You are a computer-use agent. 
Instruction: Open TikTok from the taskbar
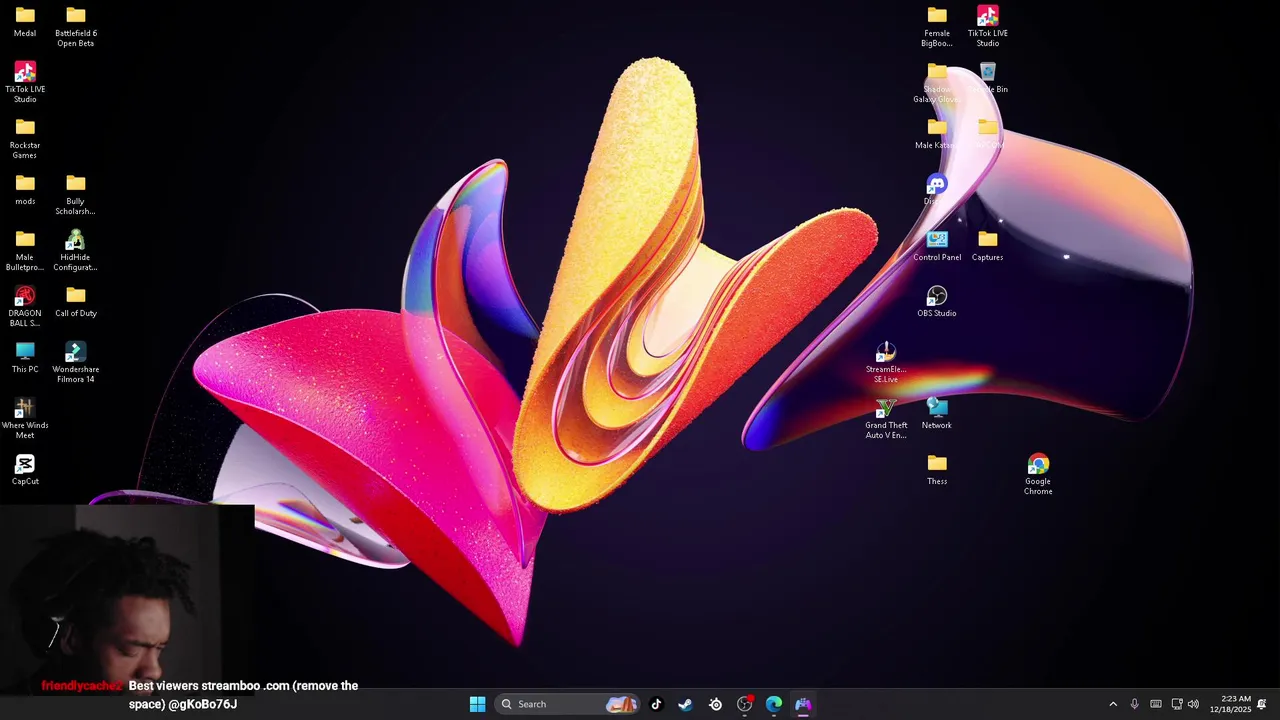656,704
